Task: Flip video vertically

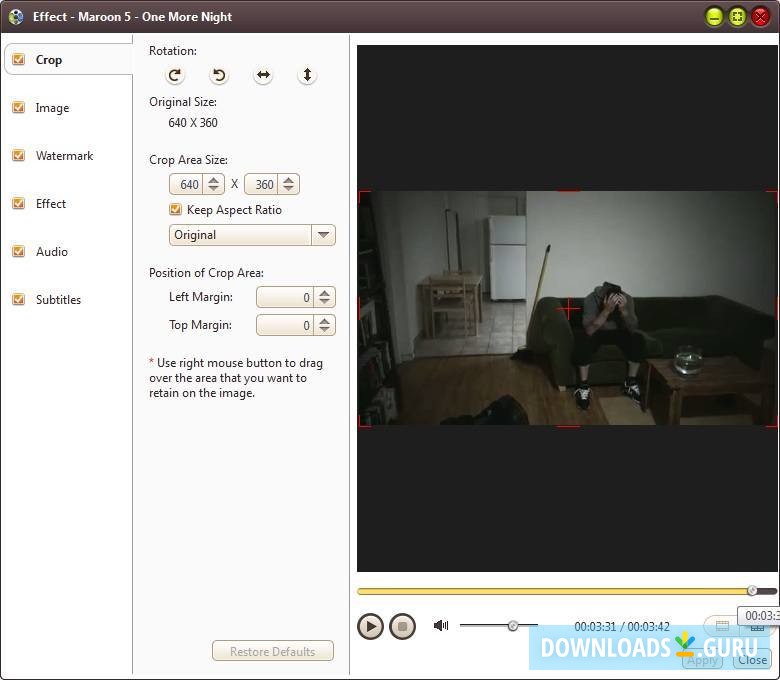Action: [307, 75]
